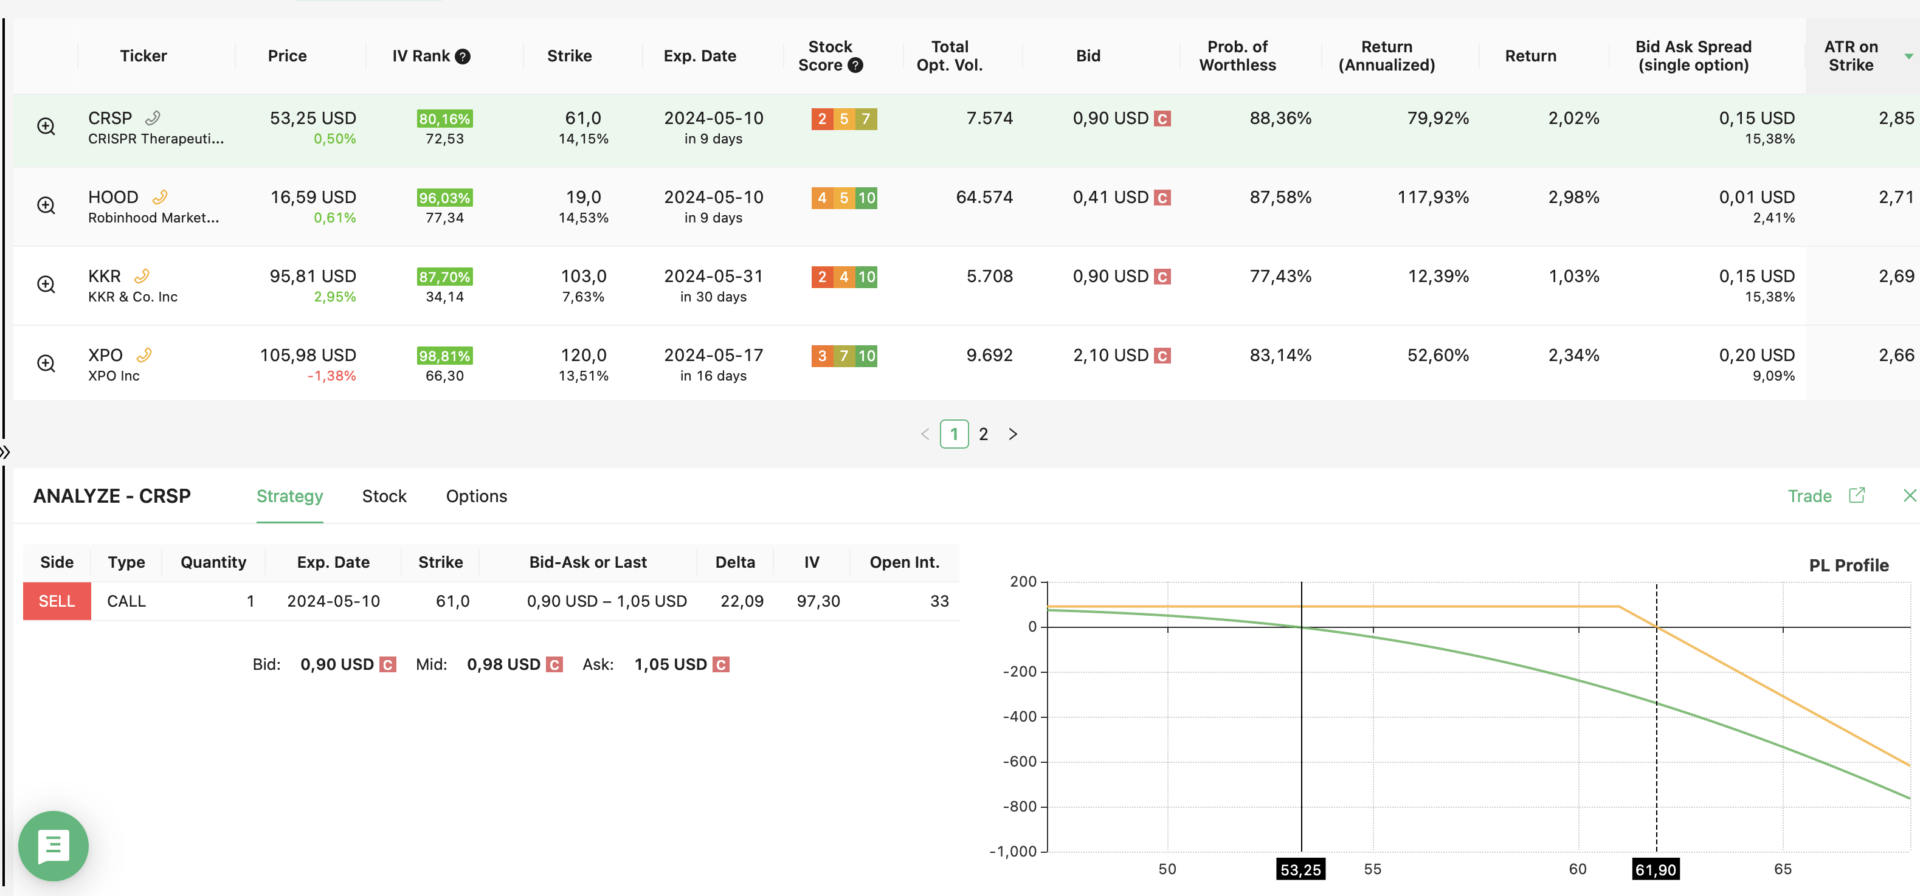Expand the left sidebar with double chevron
The height and width of the screenshot is (896, 1920).
point(5,452)
